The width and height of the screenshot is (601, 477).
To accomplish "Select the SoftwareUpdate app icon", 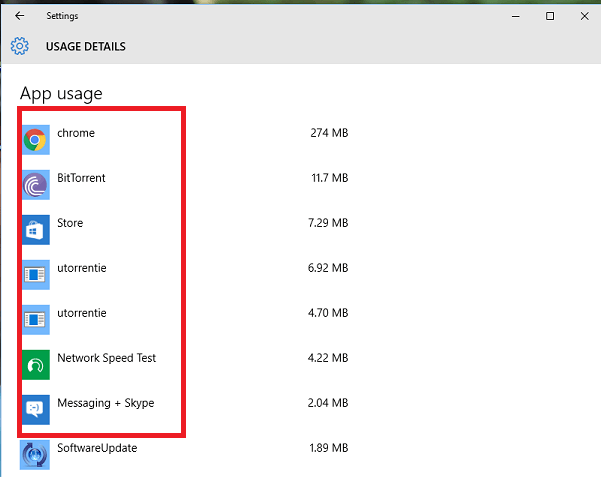I will [x=35, y=455].
